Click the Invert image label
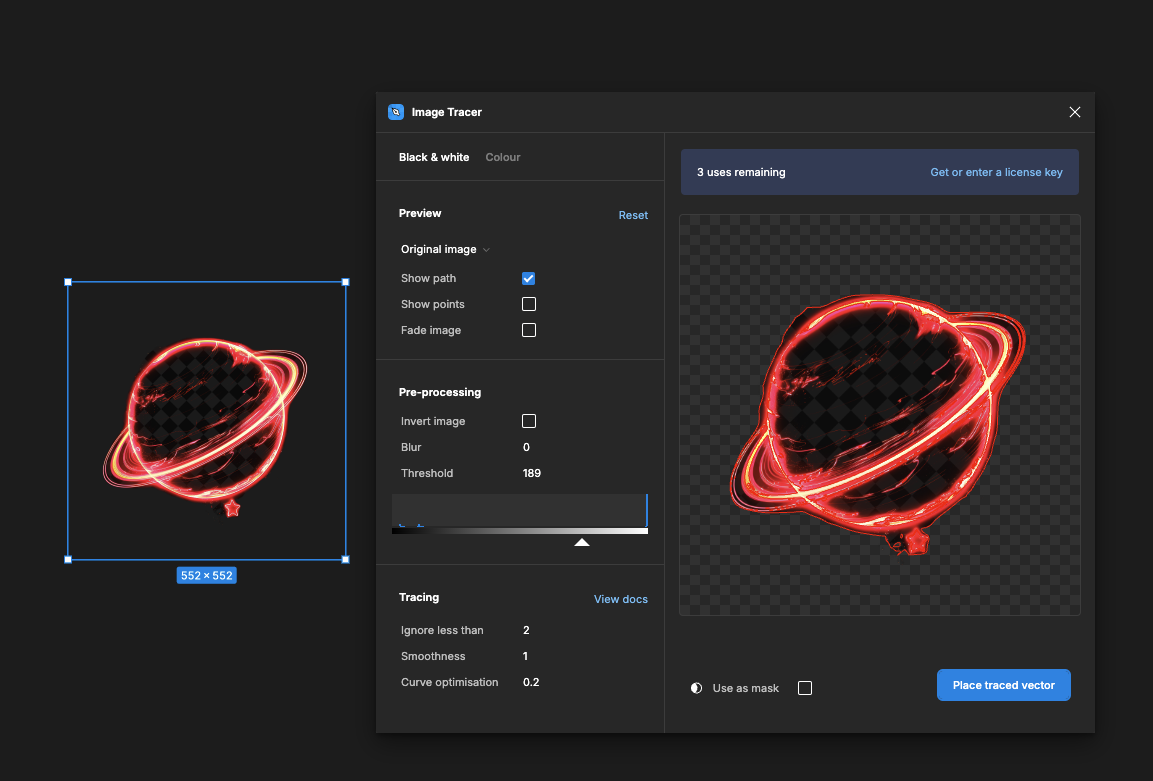 tap(433, 421)
